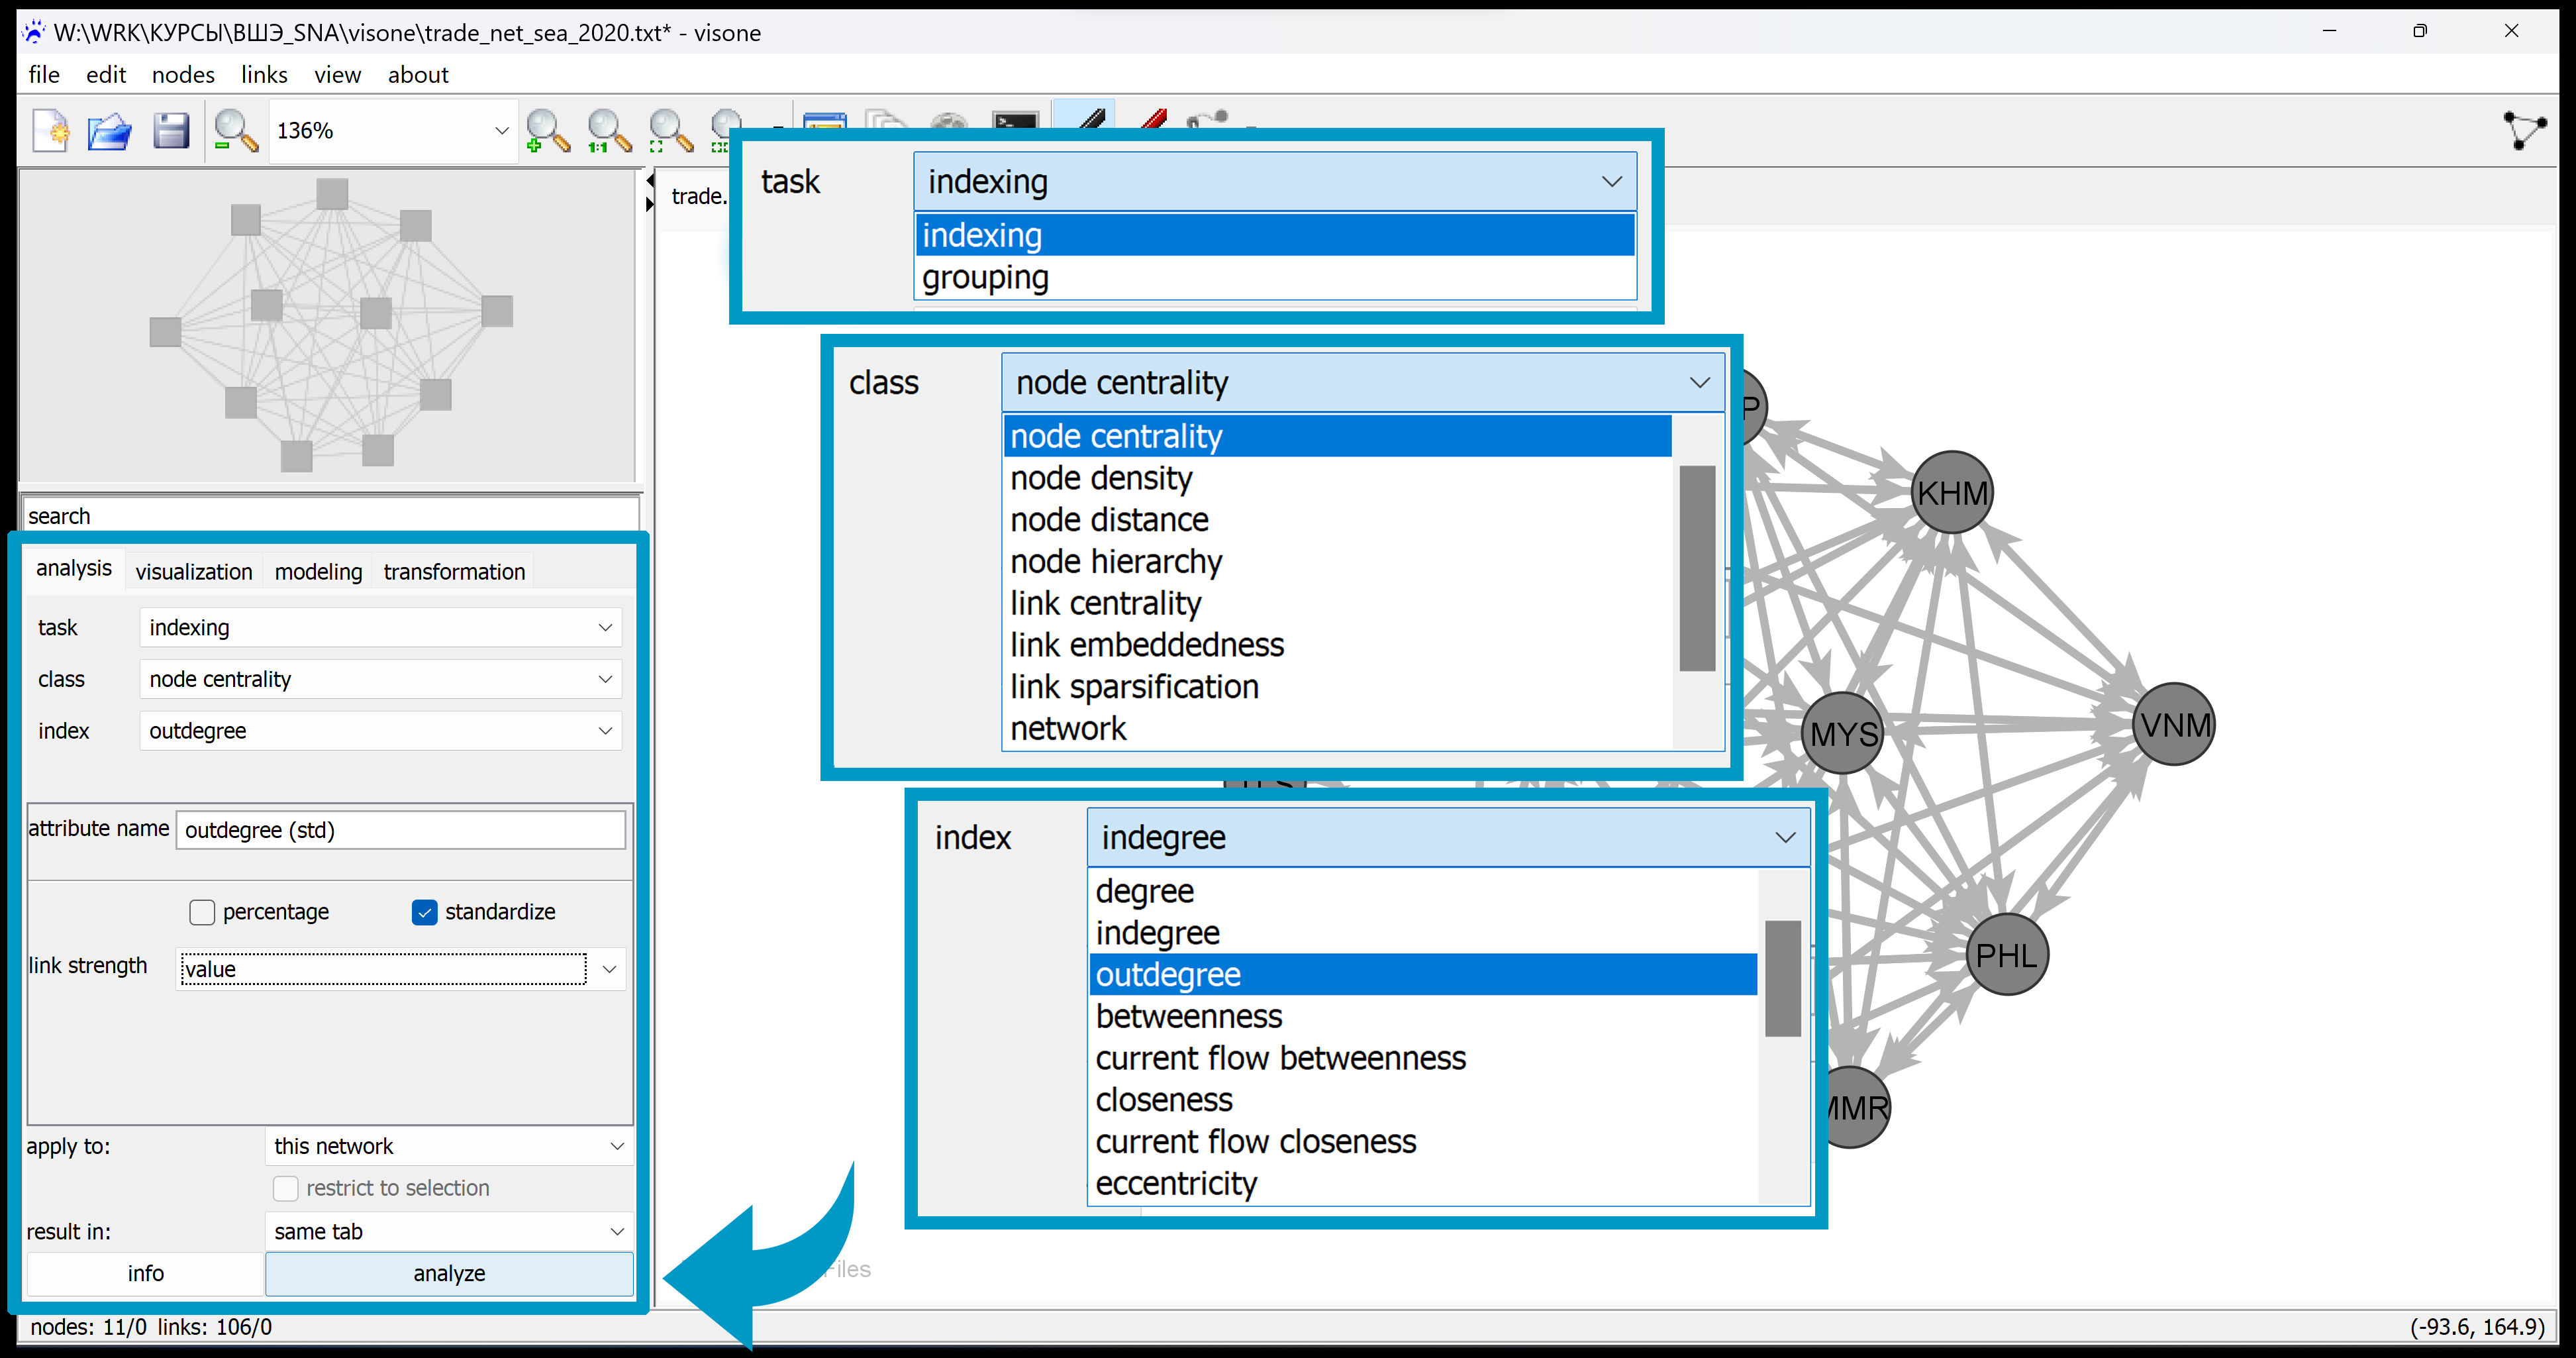Screen dimensions: 2576x1358
Task: Open the link strength dropdown showing value
Action: [x=400, y=969]
